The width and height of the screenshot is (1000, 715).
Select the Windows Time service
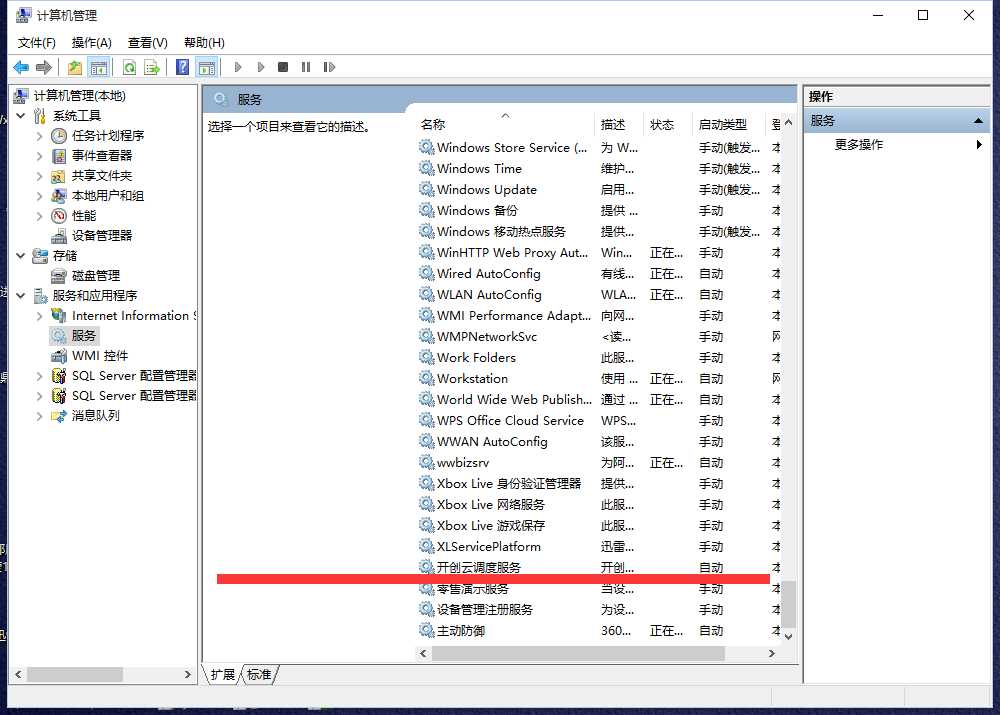[479, 168]
